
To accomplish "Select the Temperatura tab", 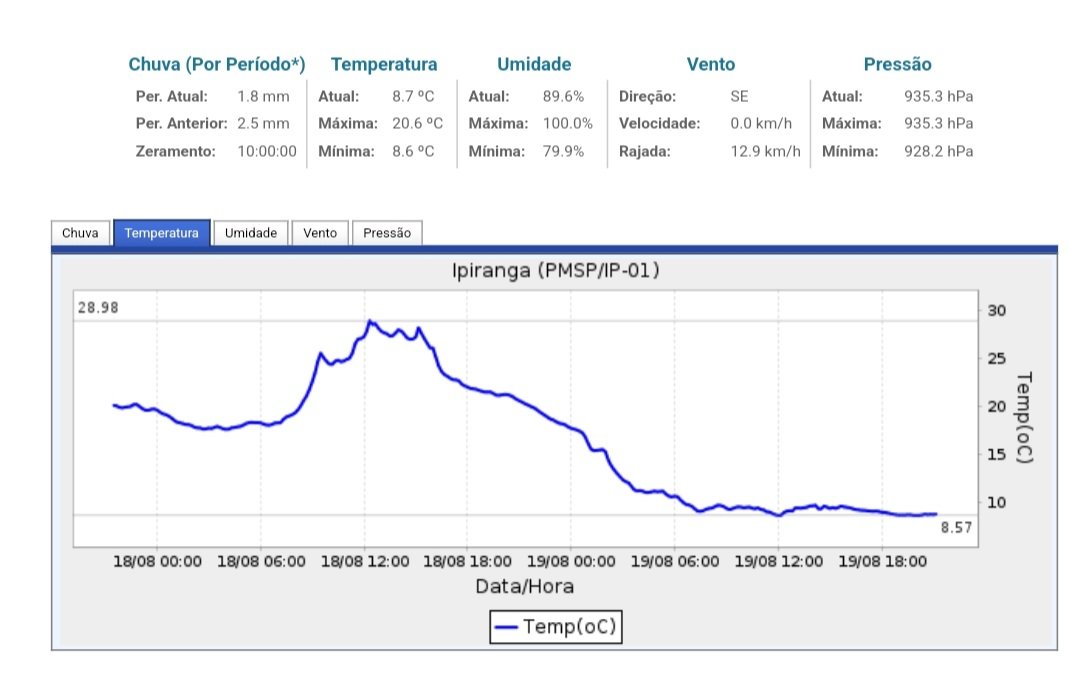I will (x=162, y=233).
